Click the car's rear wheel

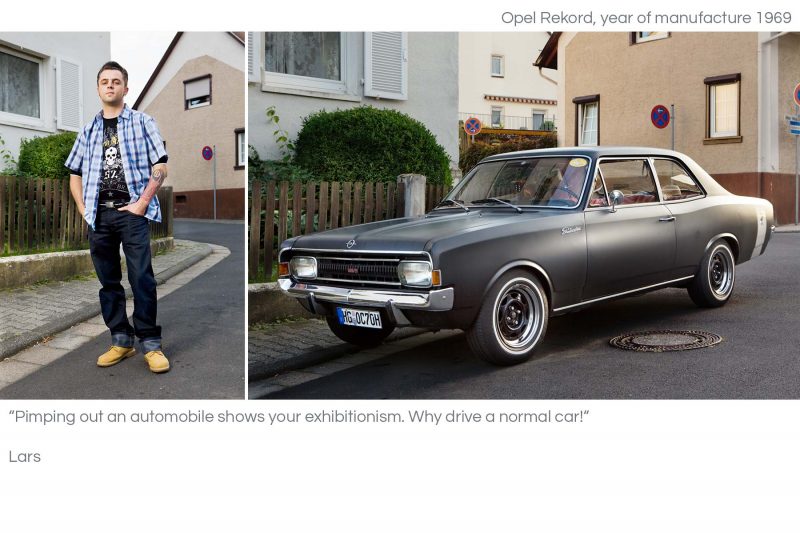[713, 274]
